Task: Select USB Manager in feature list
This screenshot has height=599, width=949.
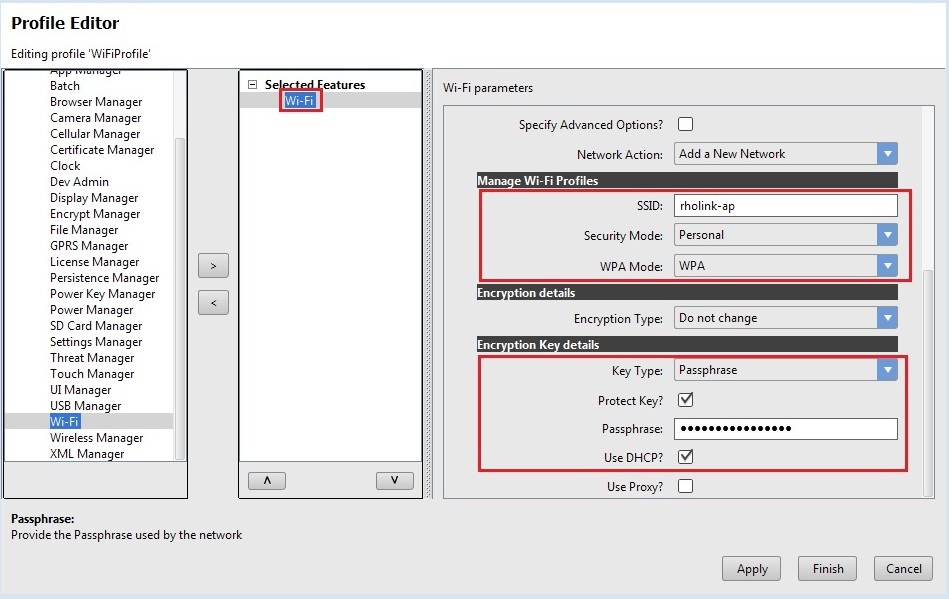Action: click(x=85, y=406)
